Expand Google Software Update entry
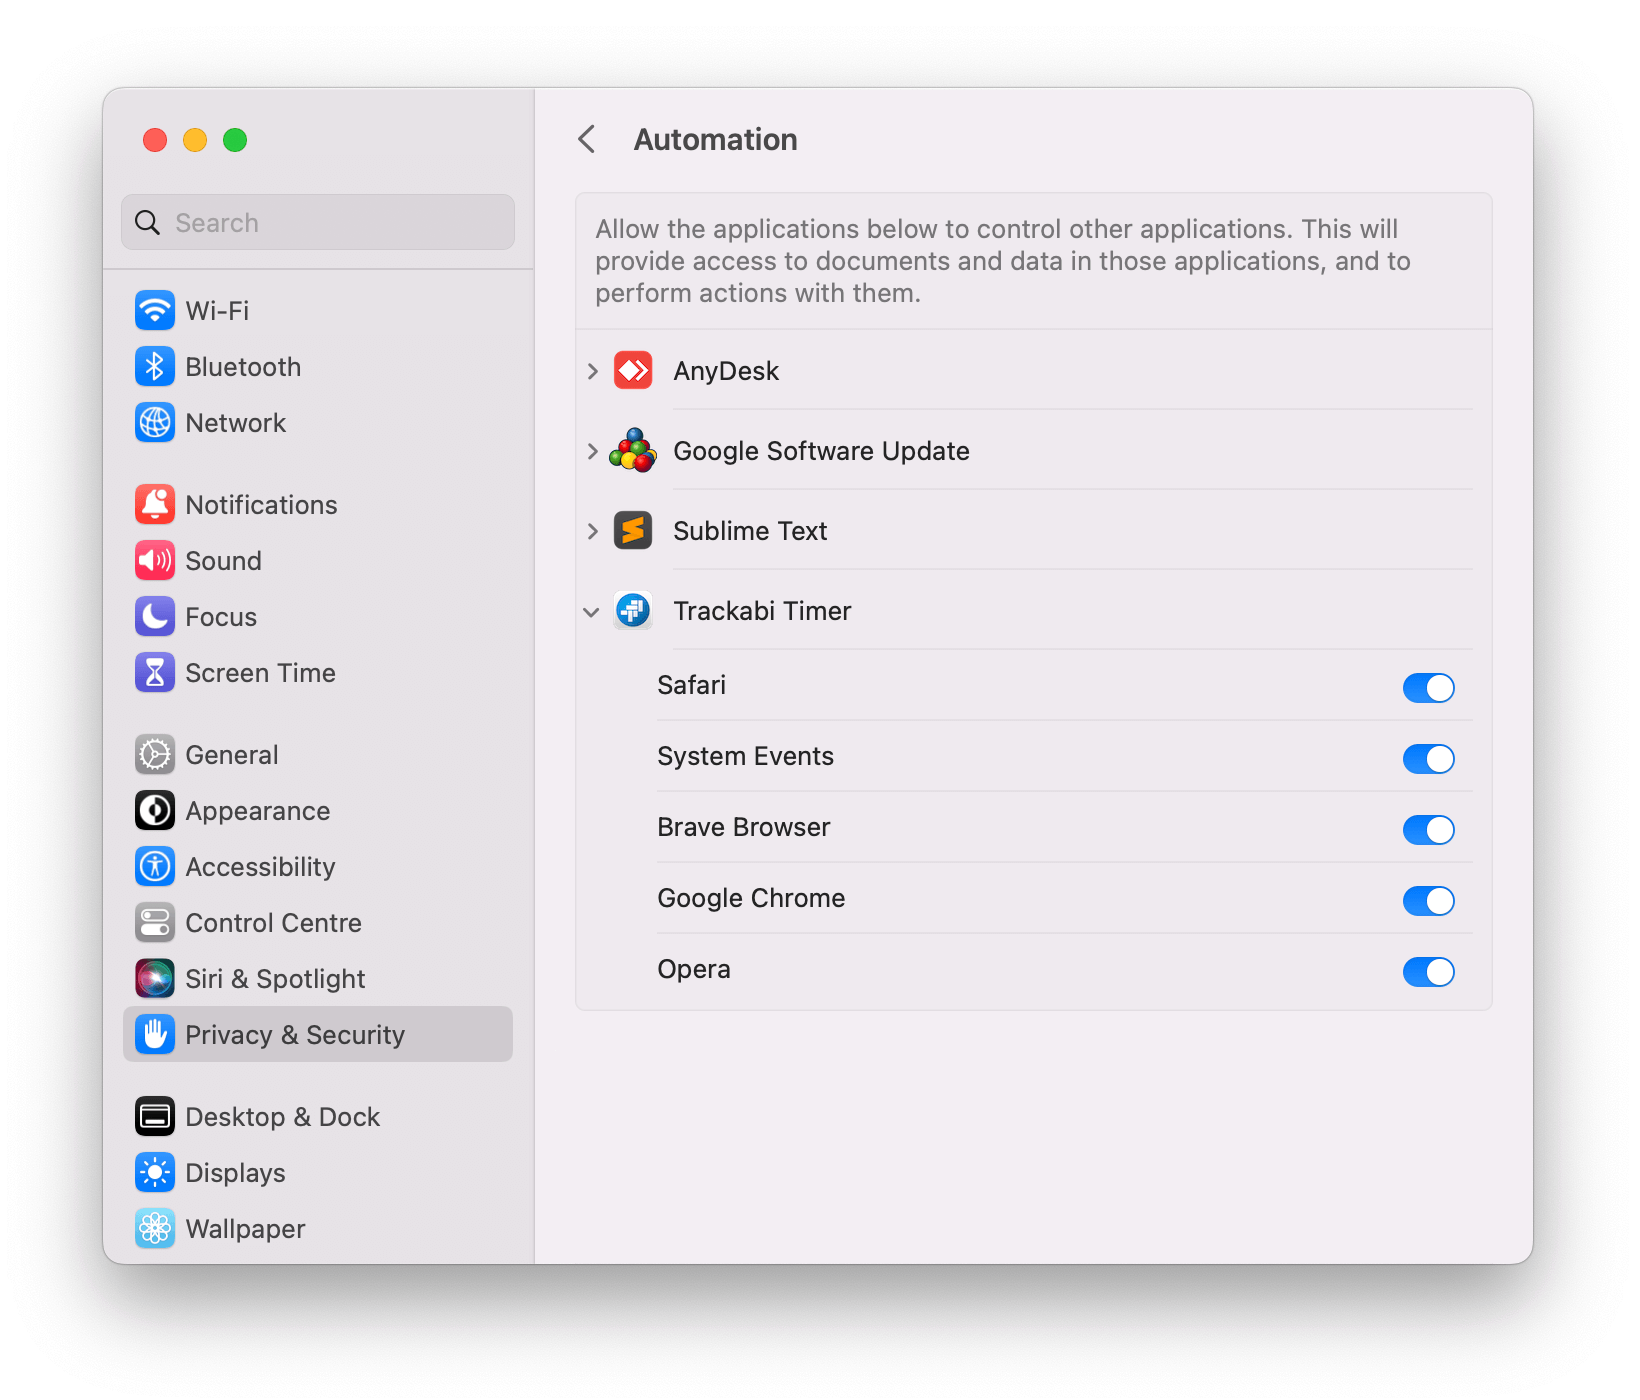The image size is (1640, 1400). [591, 451]
